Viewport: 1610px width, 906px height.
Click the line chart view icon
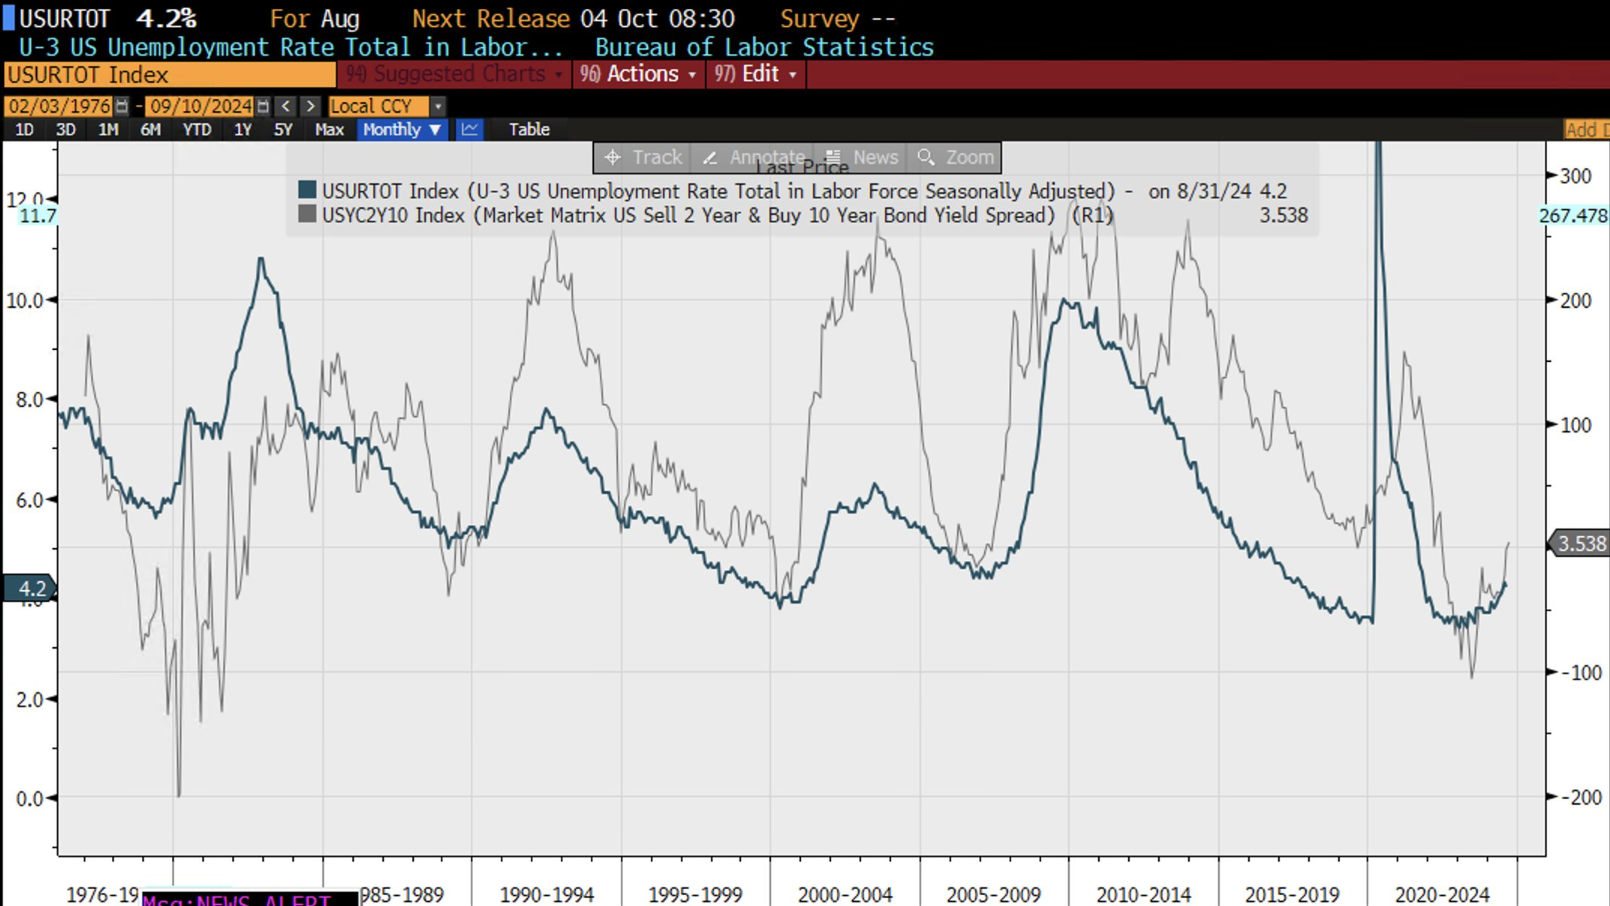point(470,130)
